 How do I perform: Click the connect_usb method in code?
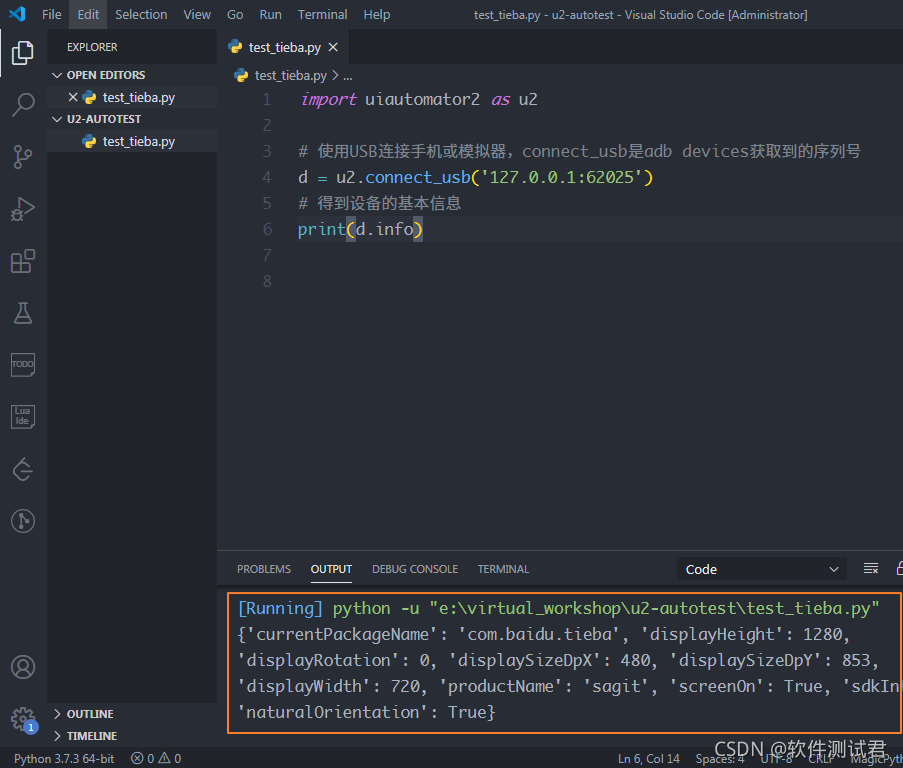[418, 177]
